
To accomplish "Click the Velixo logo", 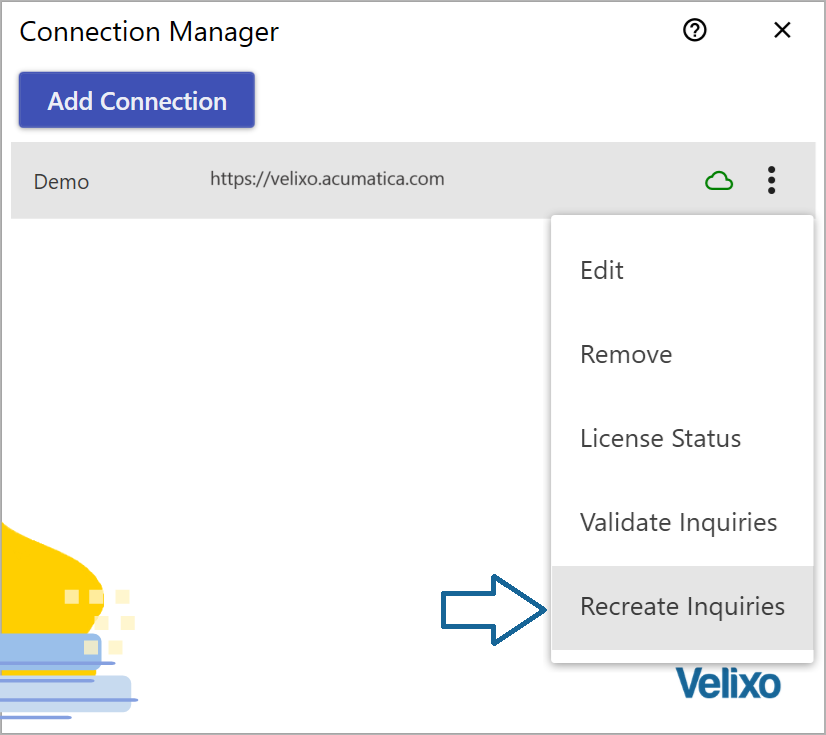I will point(728,683).
